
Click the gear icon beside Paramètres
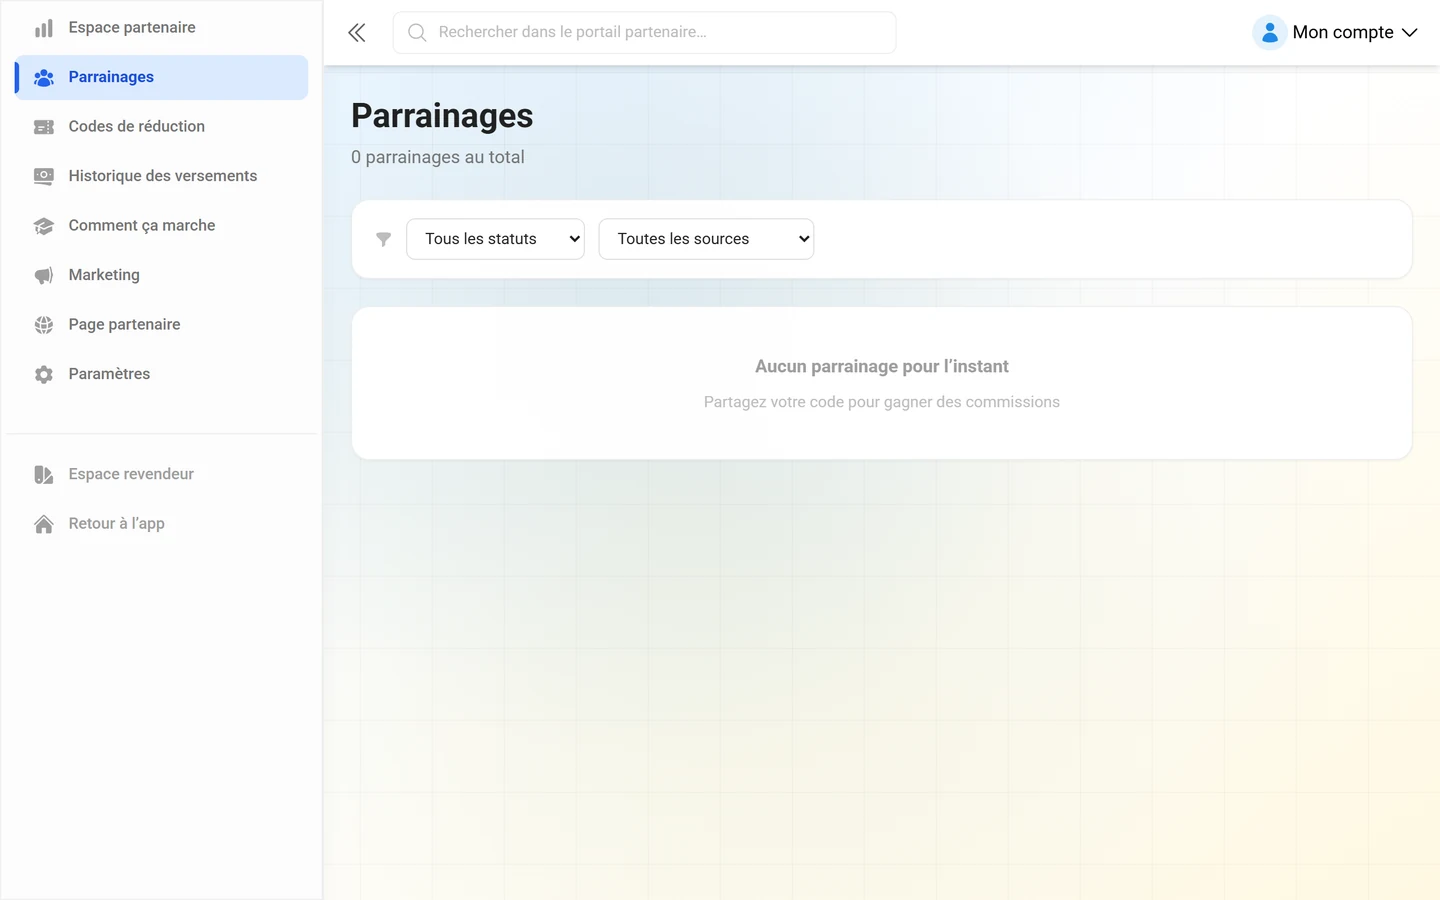44,374
